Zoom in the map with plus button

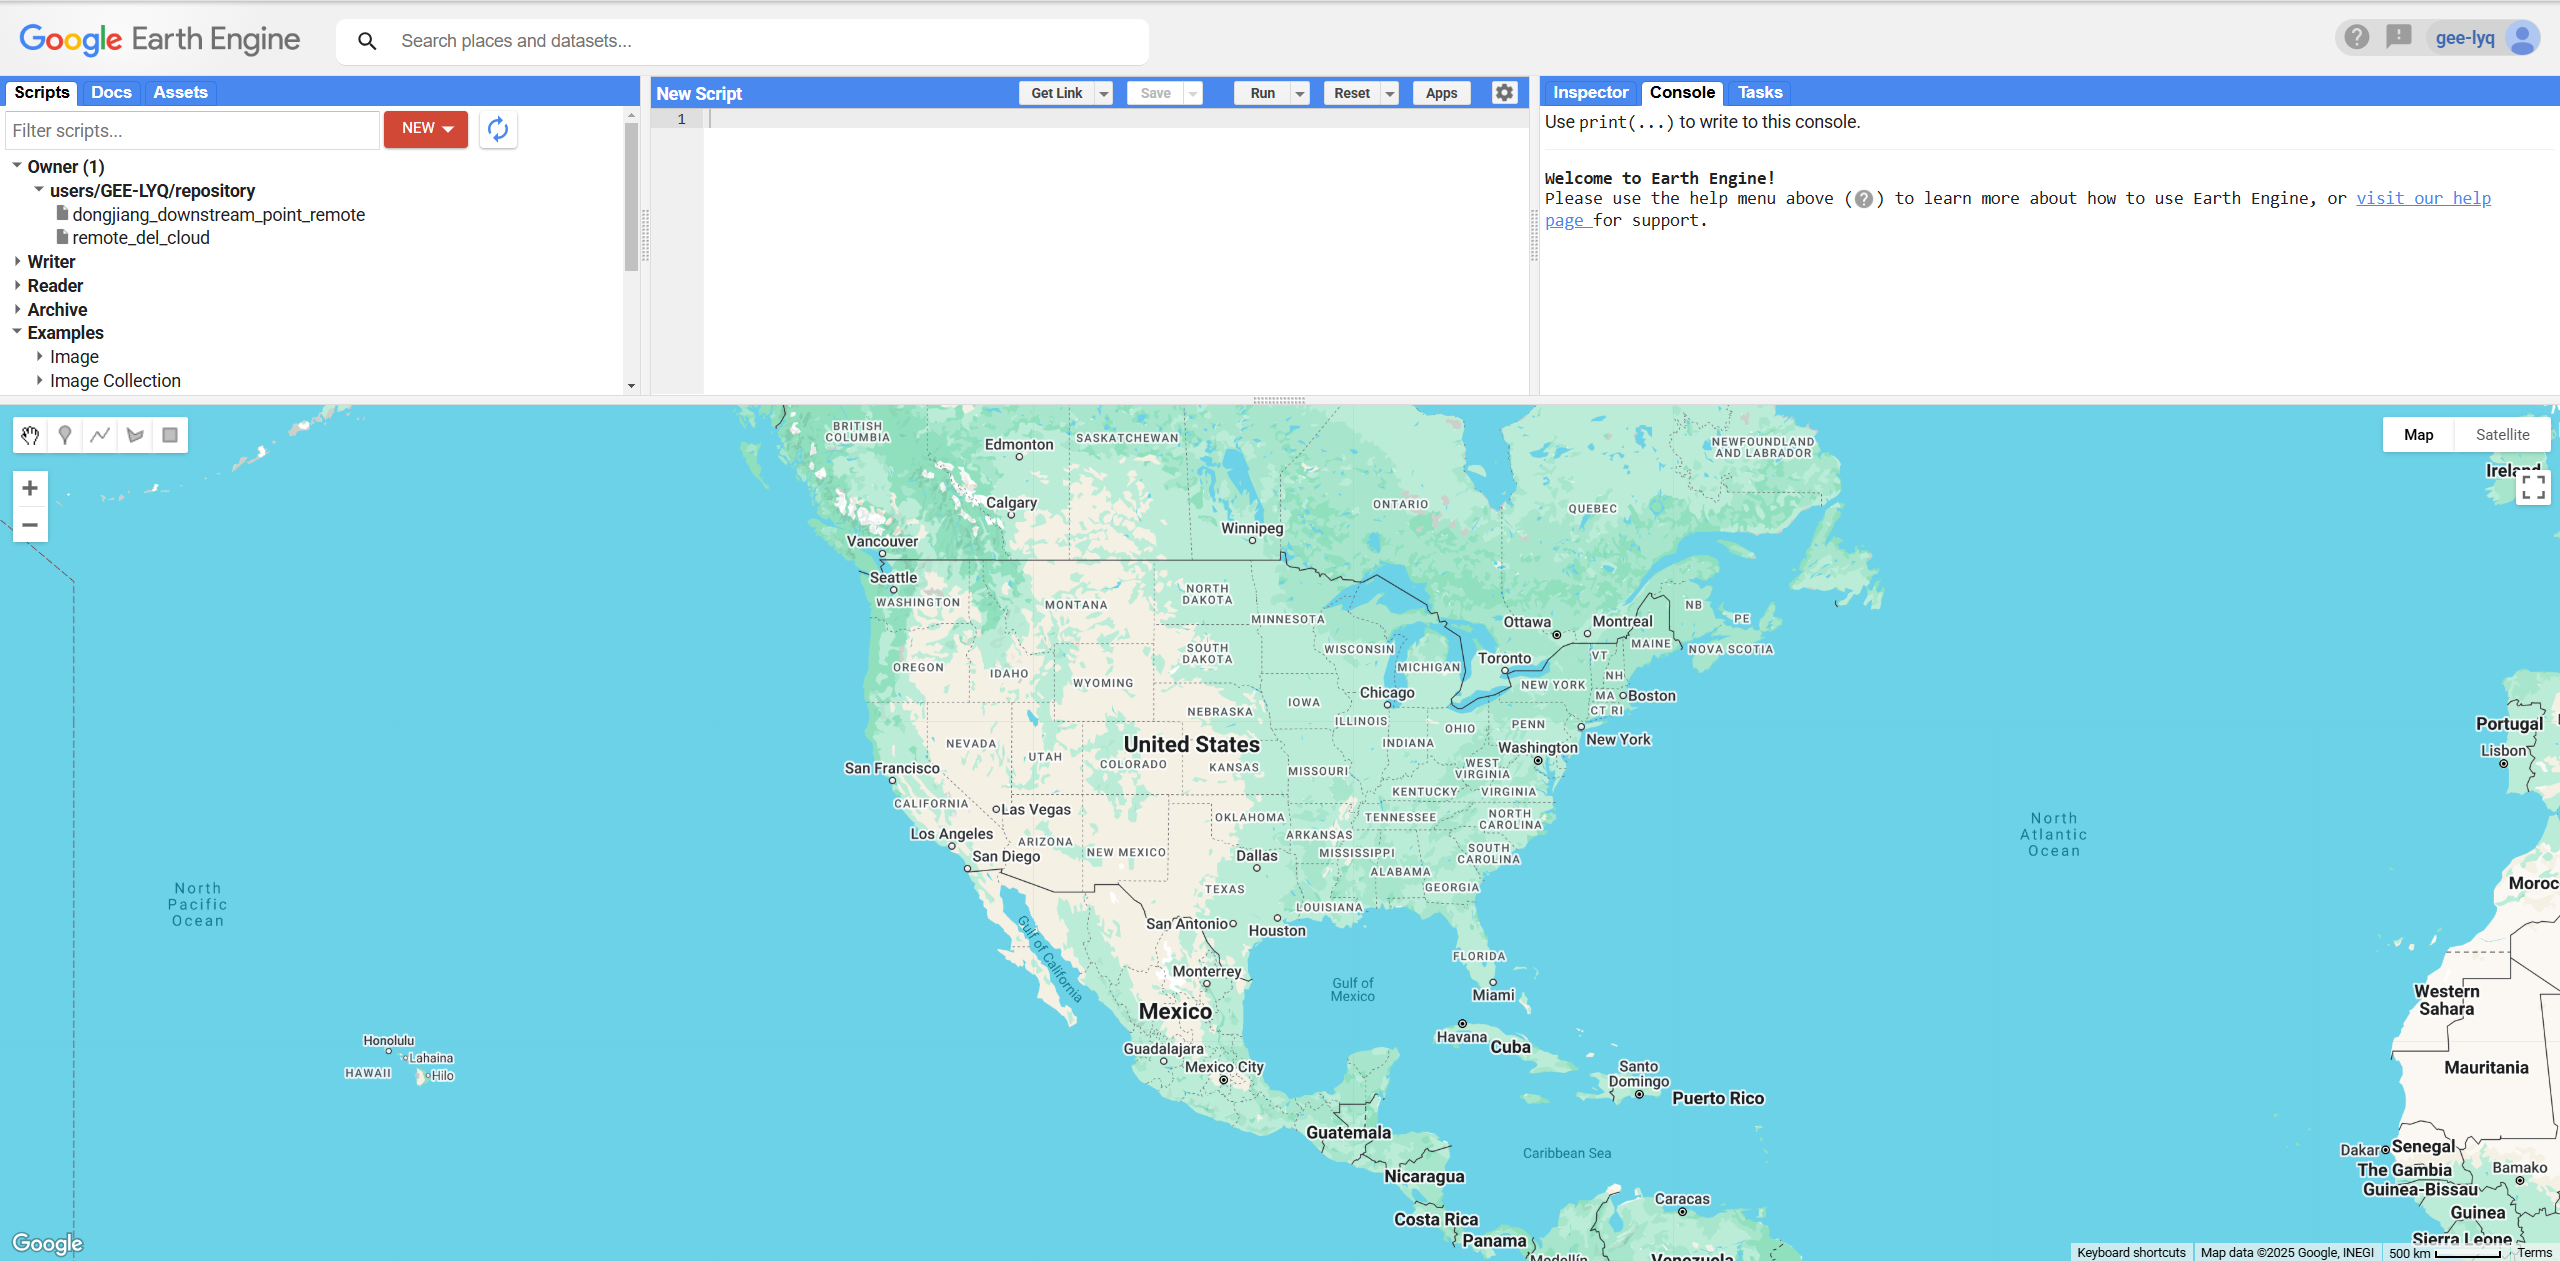(x=30, y=488)
